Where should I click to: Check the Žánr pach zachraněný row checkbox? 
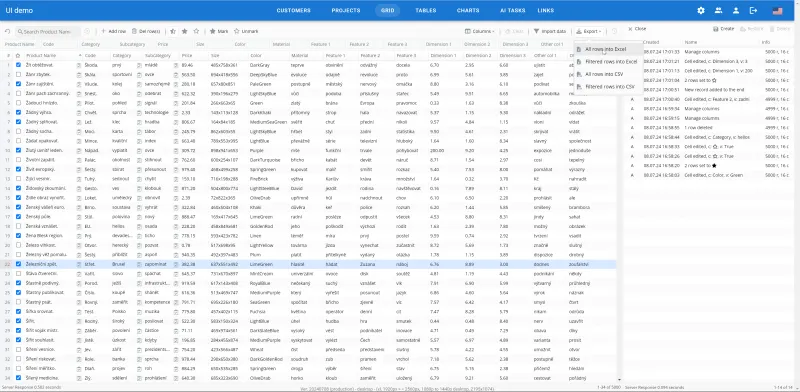pos(18,93)
